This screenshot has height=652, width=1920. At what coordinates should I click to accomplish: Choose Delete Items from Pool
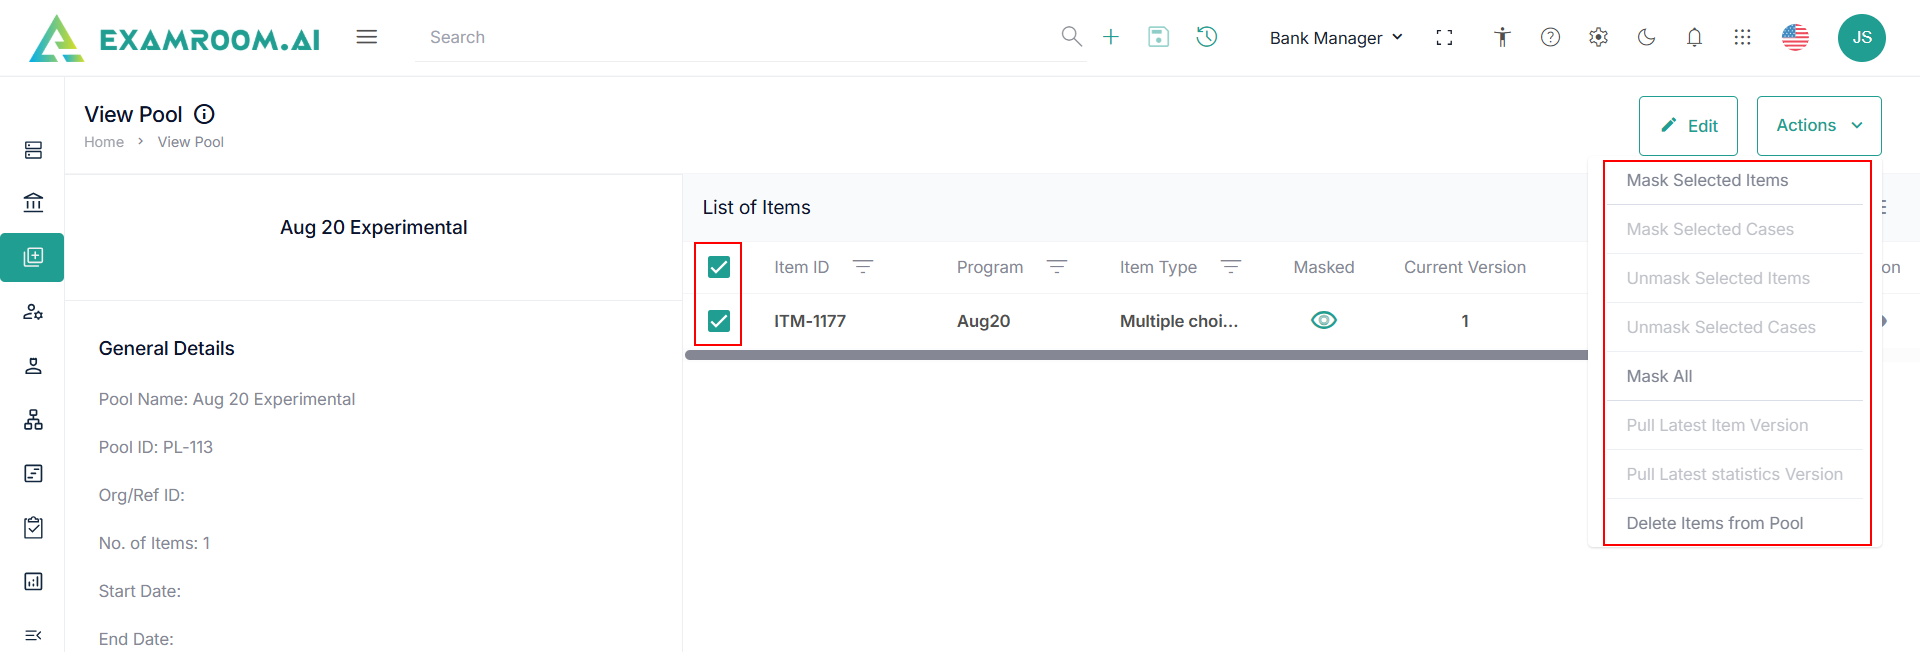[x=1714, y=523]
